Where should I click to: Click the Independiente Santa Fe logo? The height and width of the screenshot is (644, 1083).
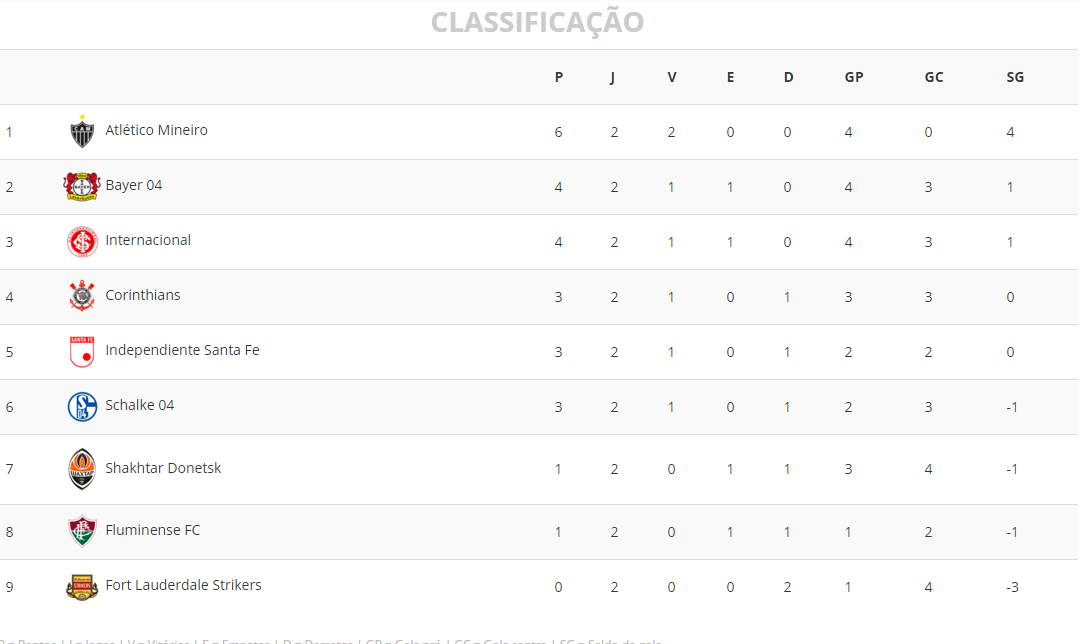(x=82, y=351)
